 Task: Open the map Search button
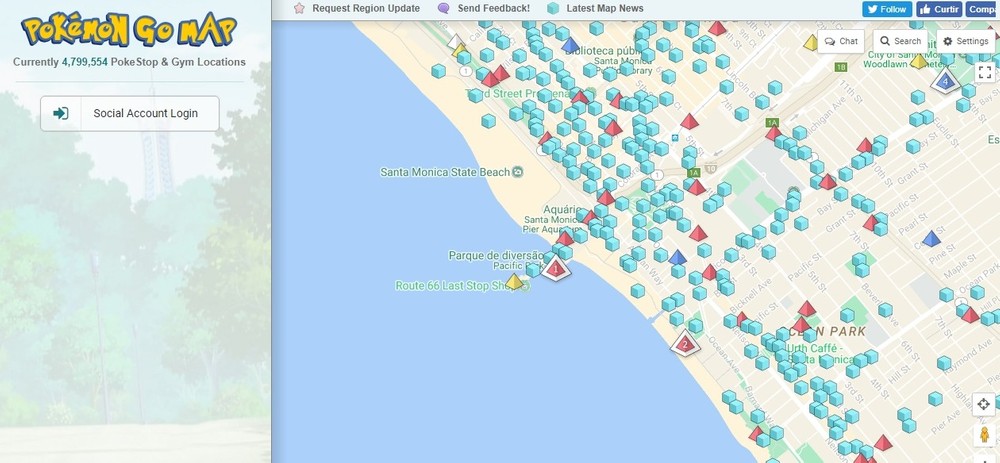(x=900, y=41)
